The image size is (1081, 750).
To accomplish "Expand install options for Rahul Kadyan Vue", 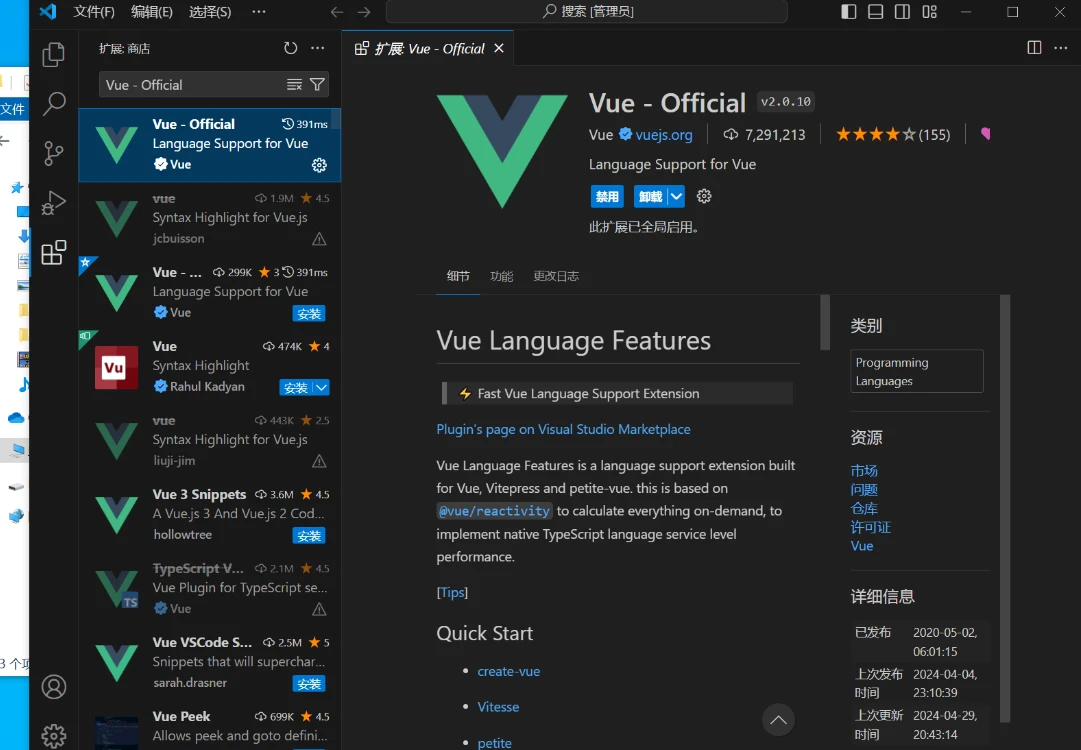I will 321,387.
